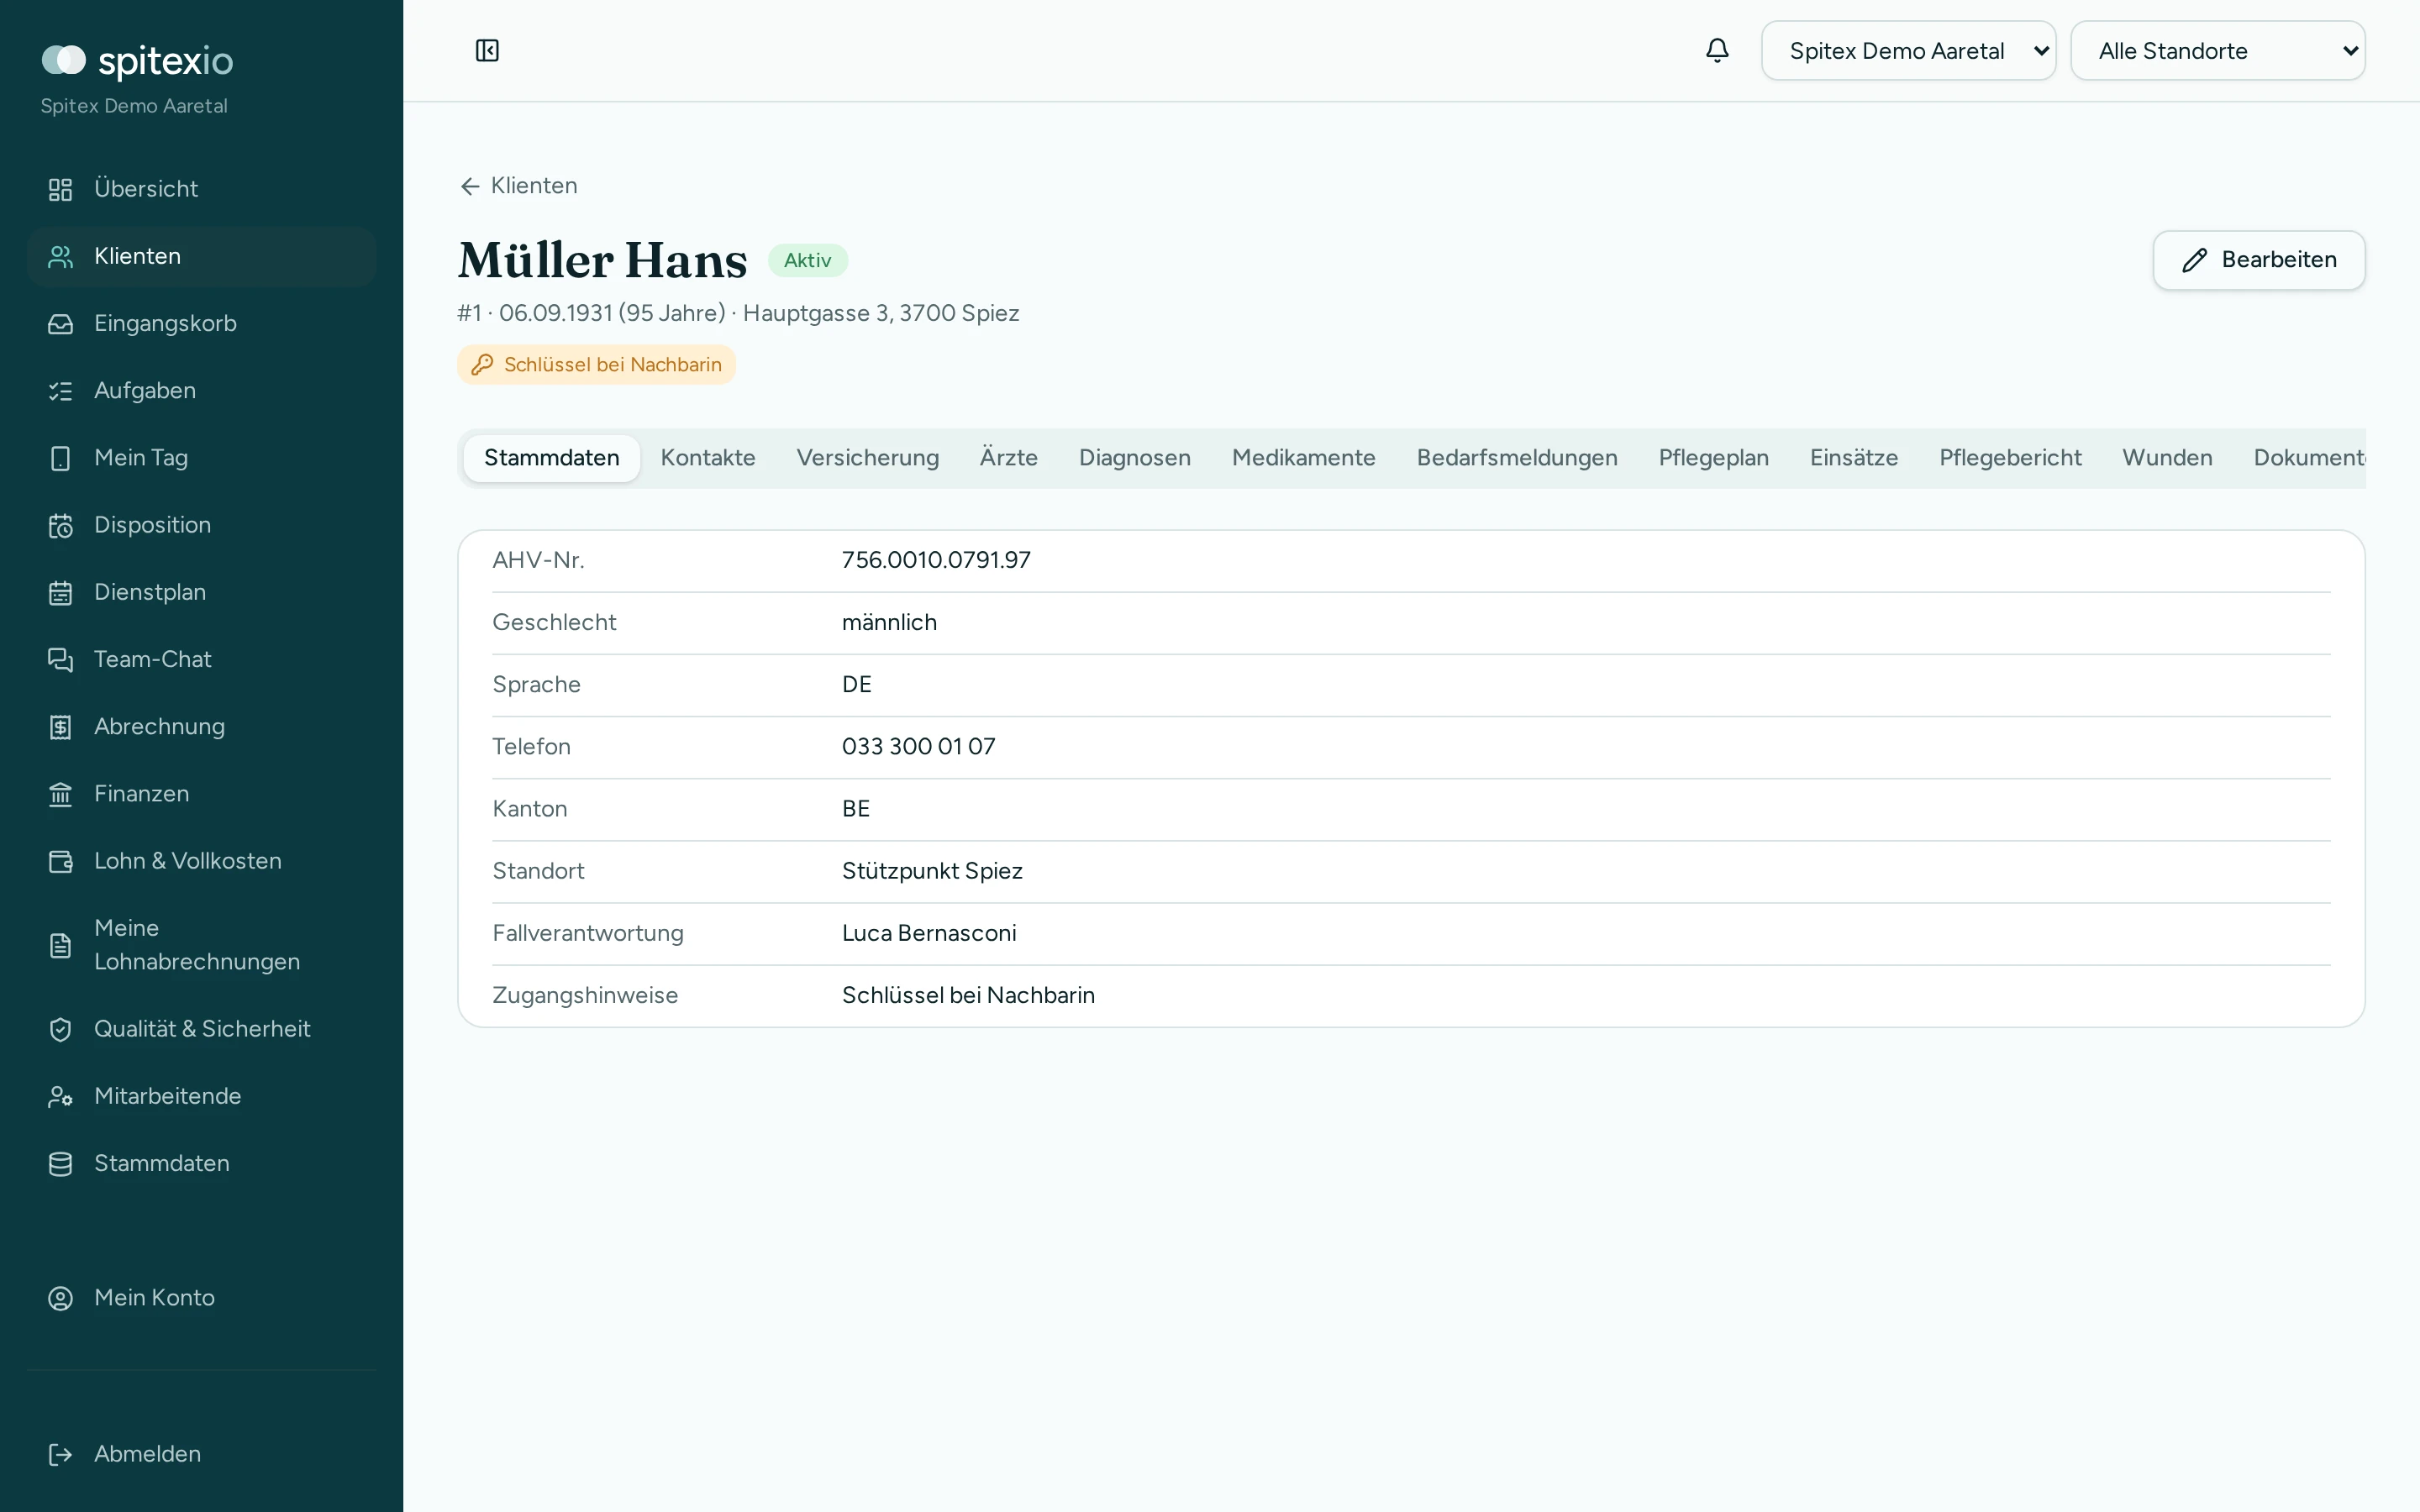Select the Ärzte tab
The width and height of the screenshot is (2420, 1512).
click(1008, 458)
